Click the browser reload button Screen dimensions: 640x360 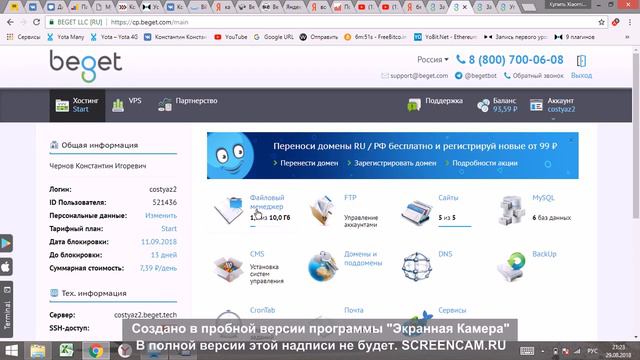(36, 22)
